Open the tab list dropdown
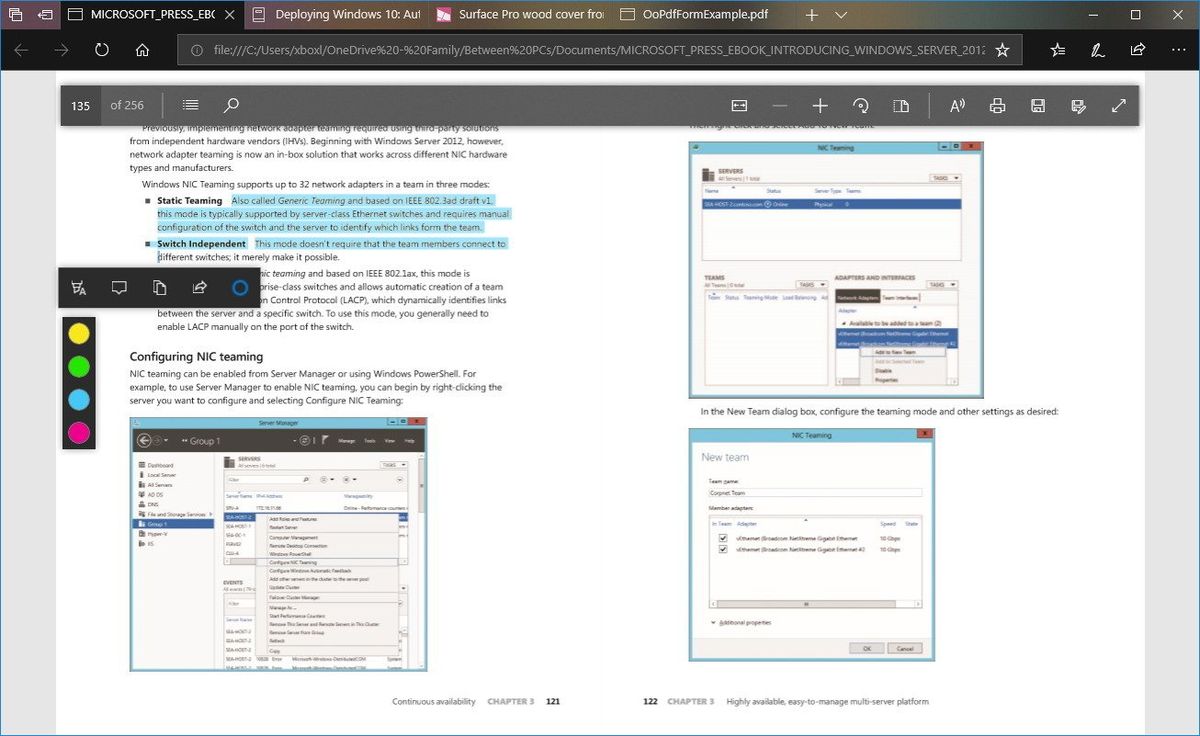Screen dimensions: 1200x736 (838, 14)
